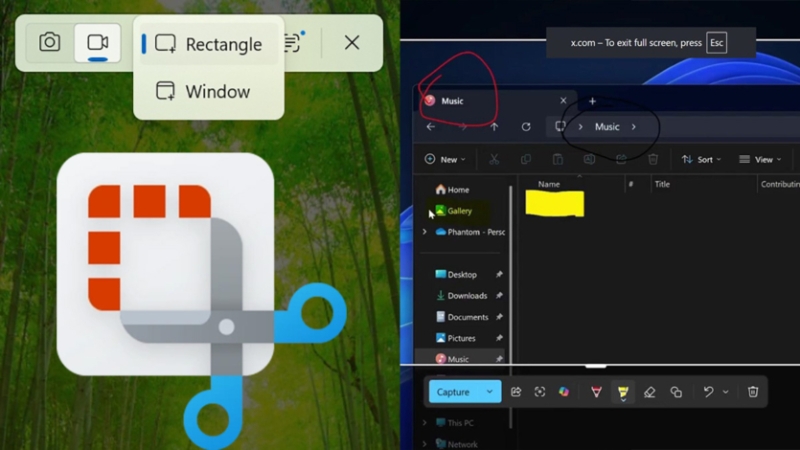Click the share icon in snipping toolbar

(516, 392)
